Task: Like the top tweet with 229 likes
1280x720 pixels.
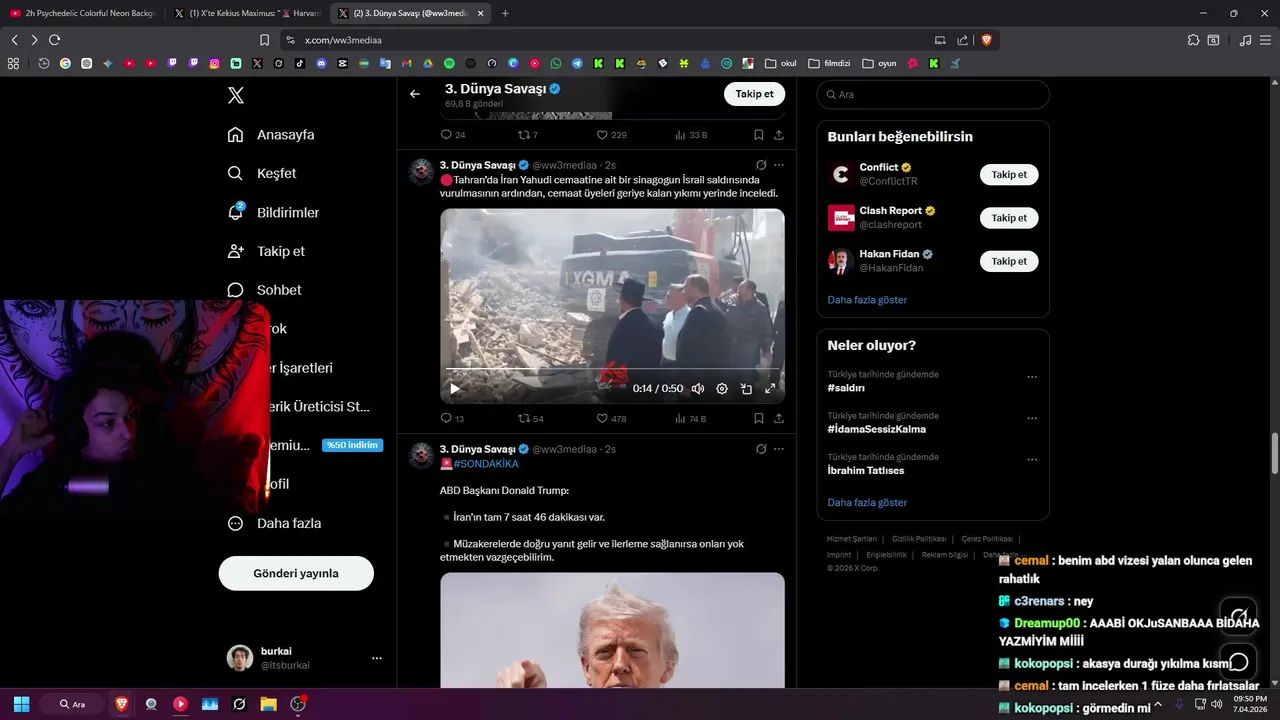Action: [611, 135]
